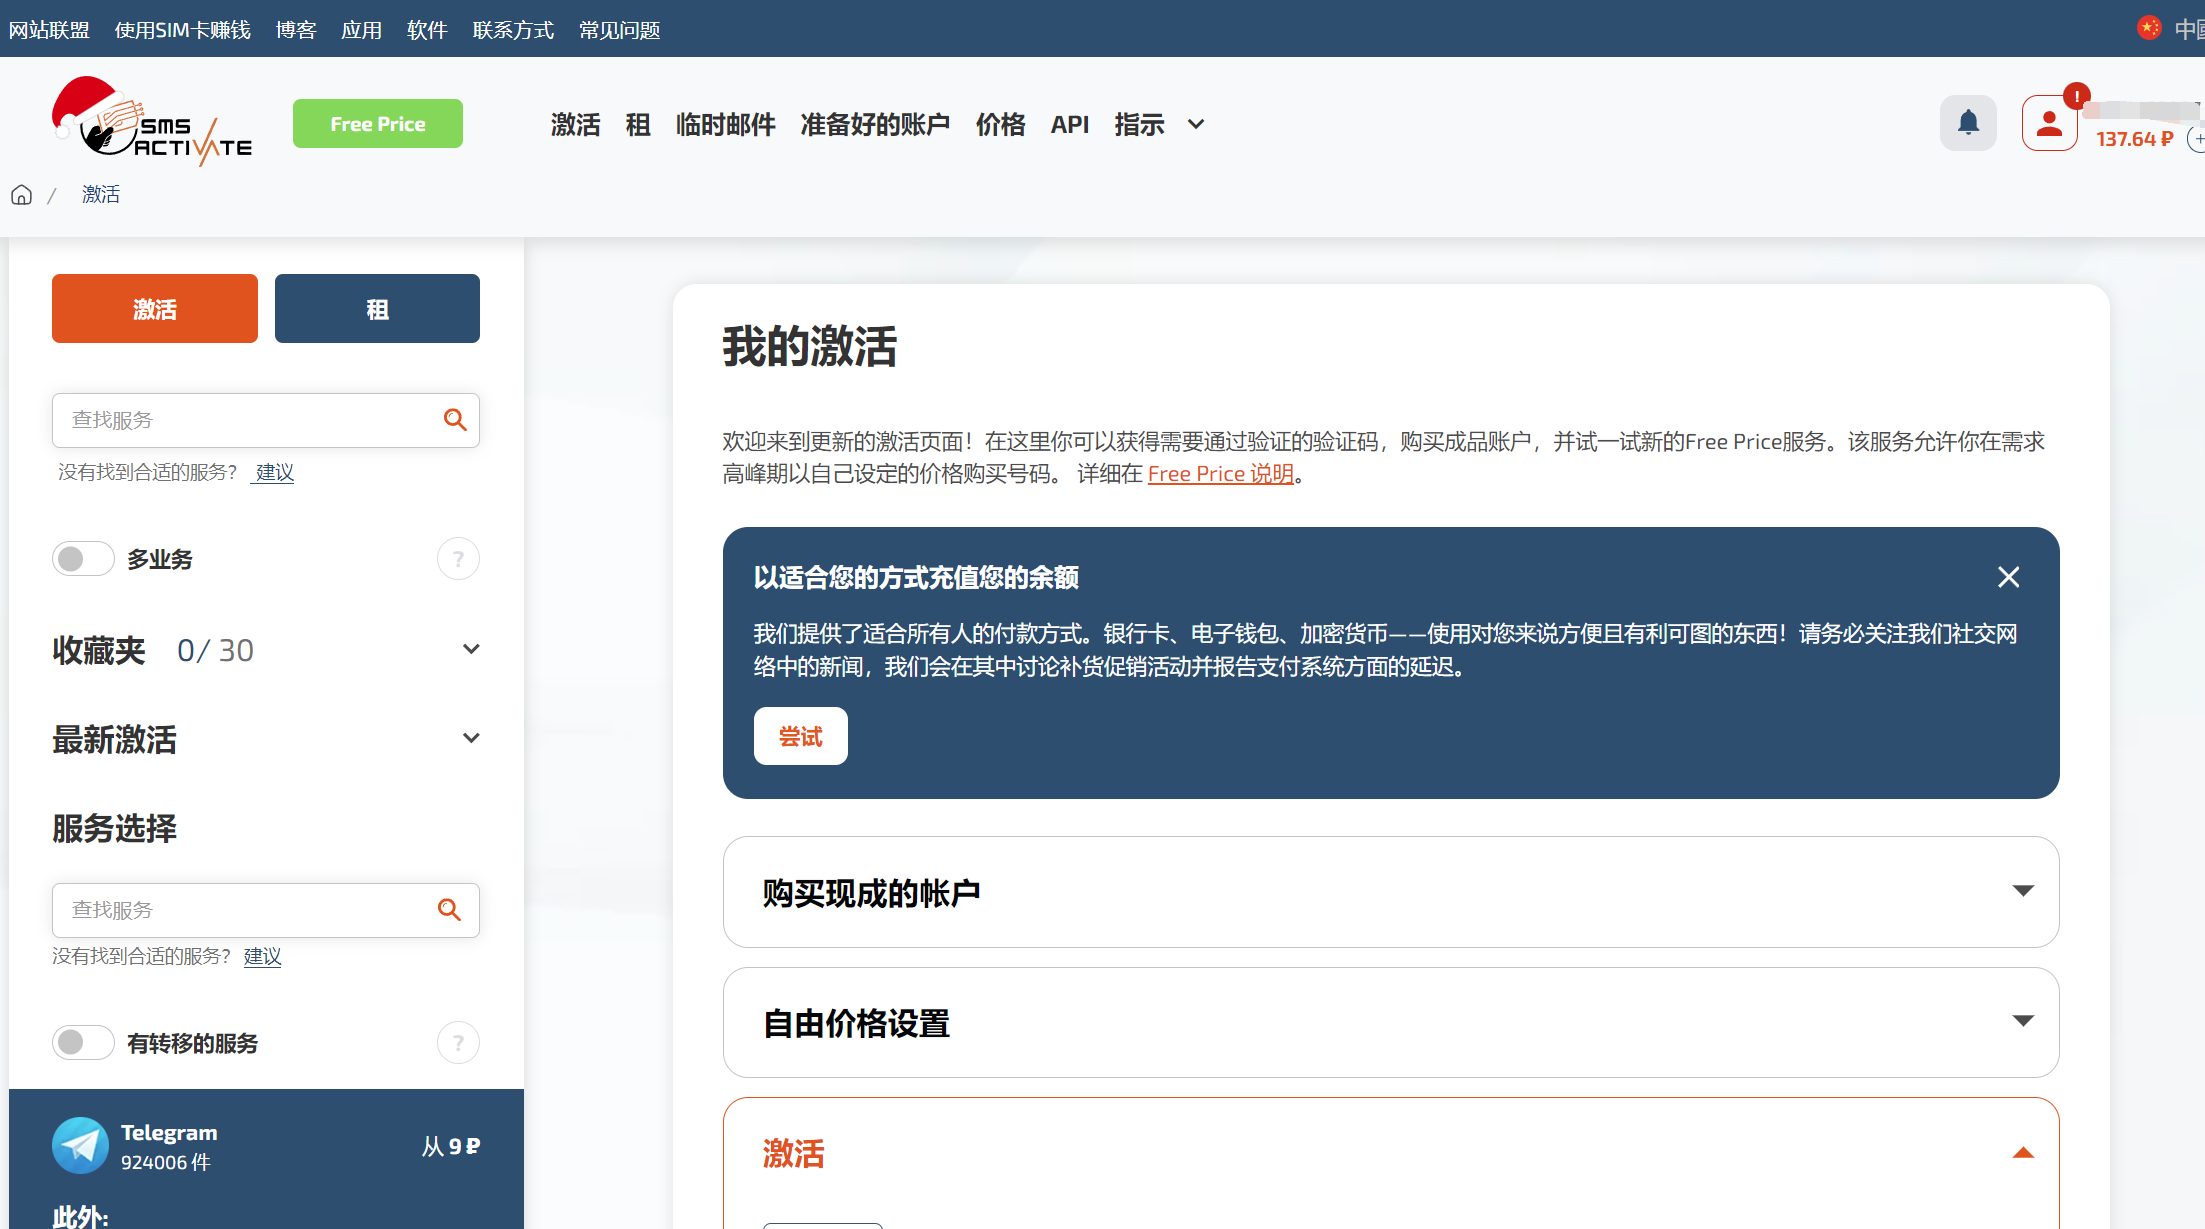Open the Free Price 说明 link
This screenshot has height=1229, width=2205.
point(1221,474)
